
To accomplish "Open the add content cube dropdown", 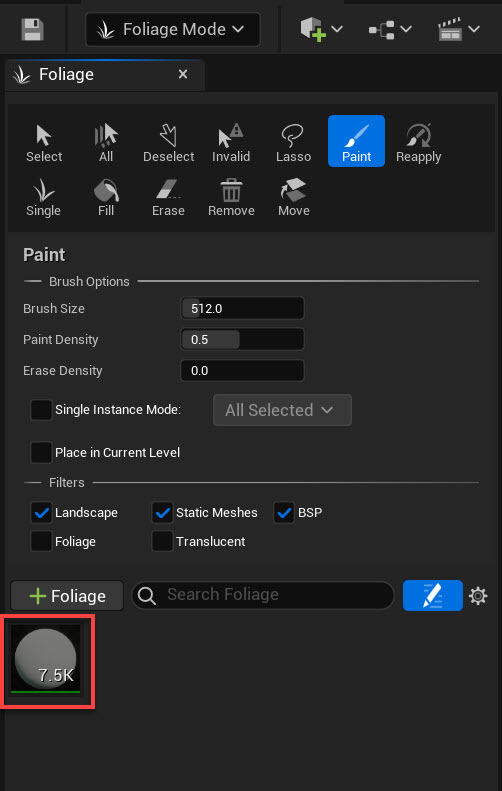I will [x=322, y=29].
